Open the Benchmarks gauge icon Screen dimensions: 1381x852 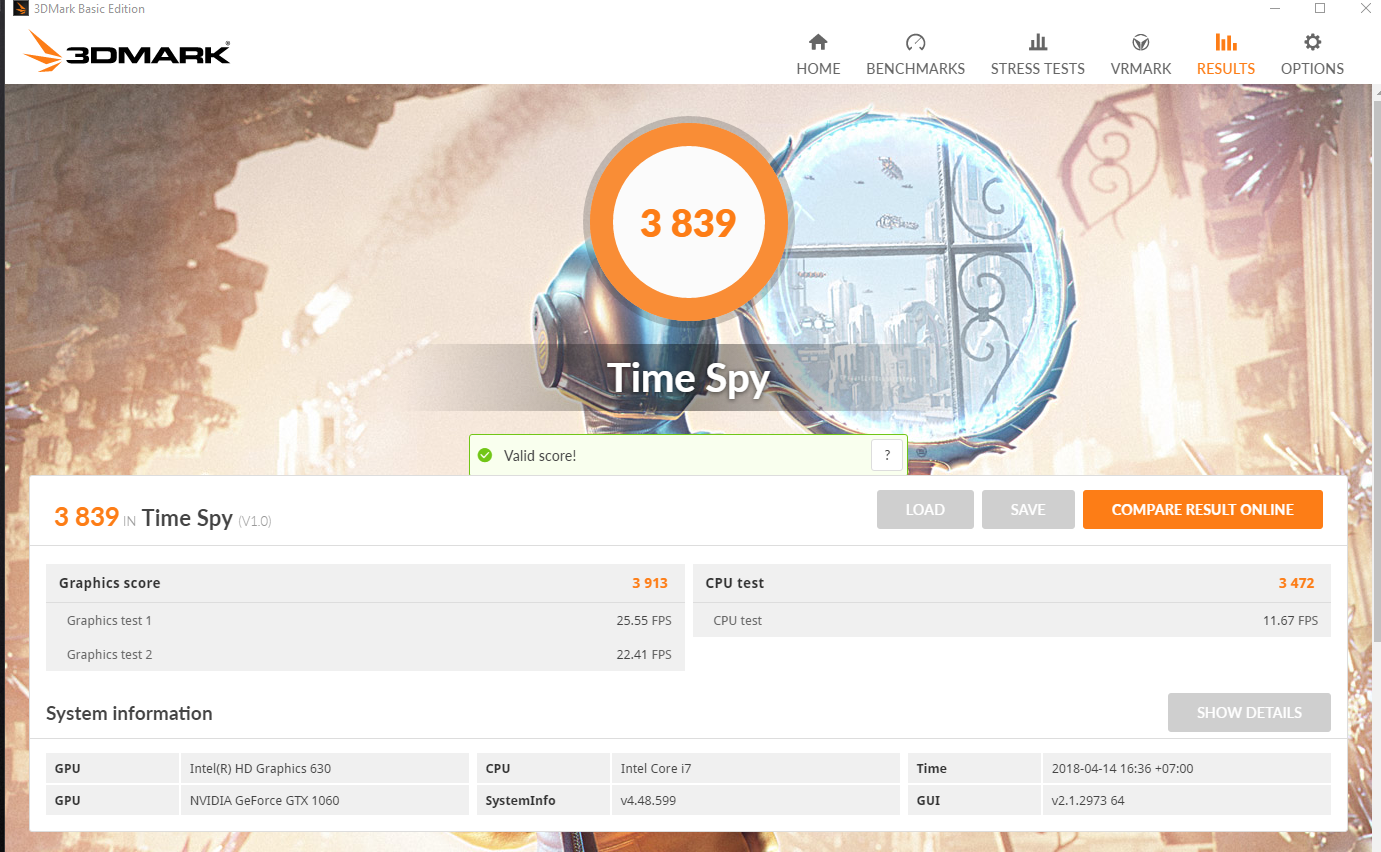[x=915, y=42]
